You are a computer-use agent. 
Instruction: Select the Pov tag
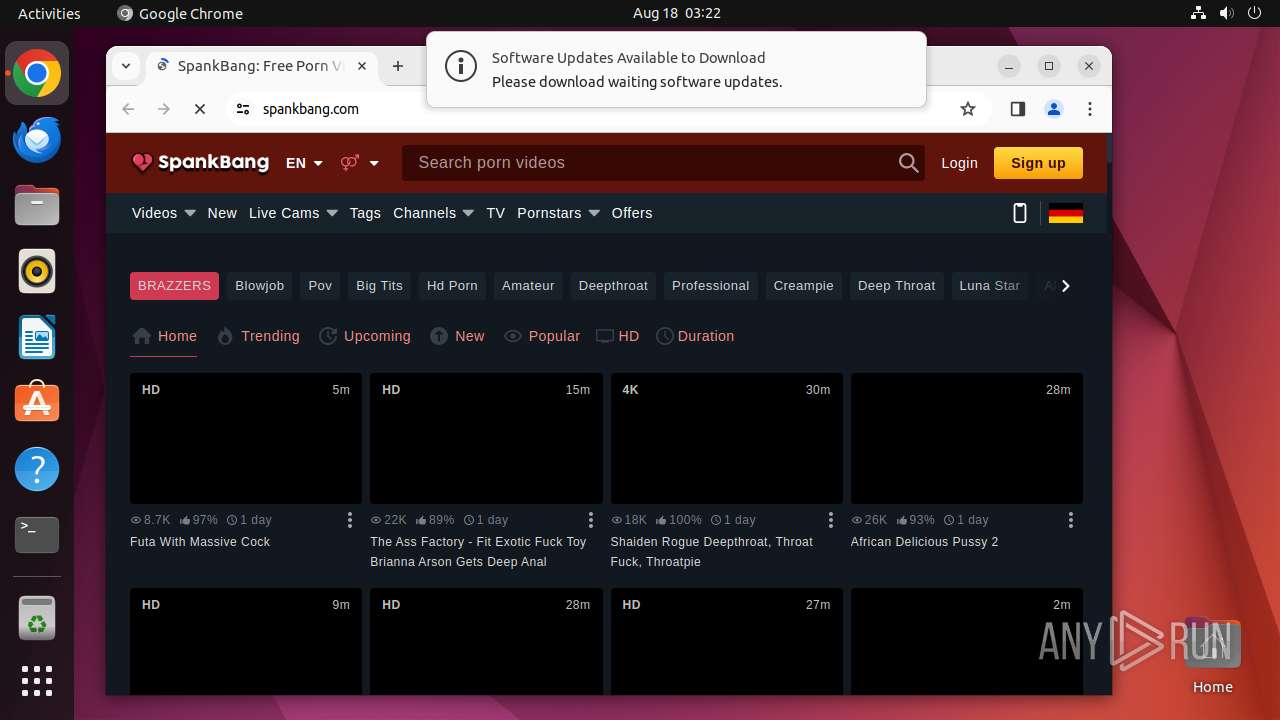tap(320, 286)
